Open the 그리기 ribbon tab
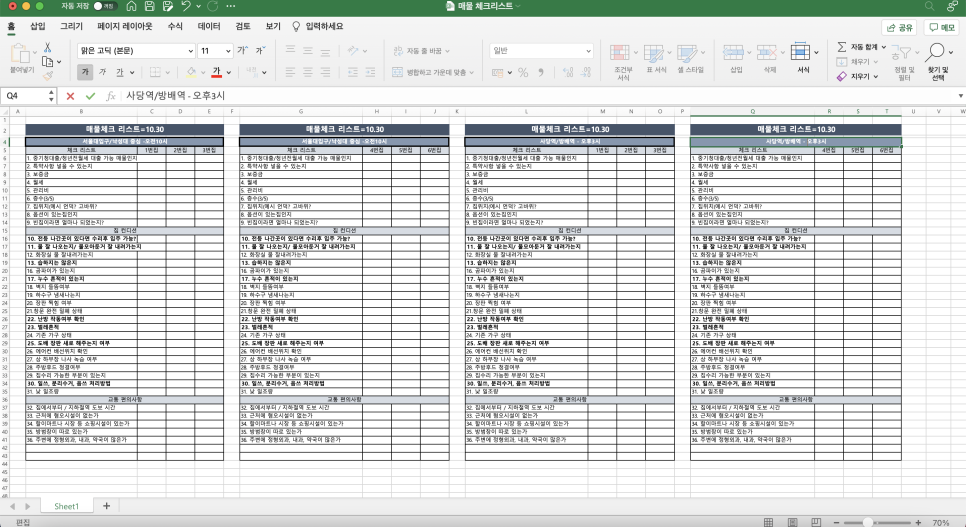 [71, 27]
